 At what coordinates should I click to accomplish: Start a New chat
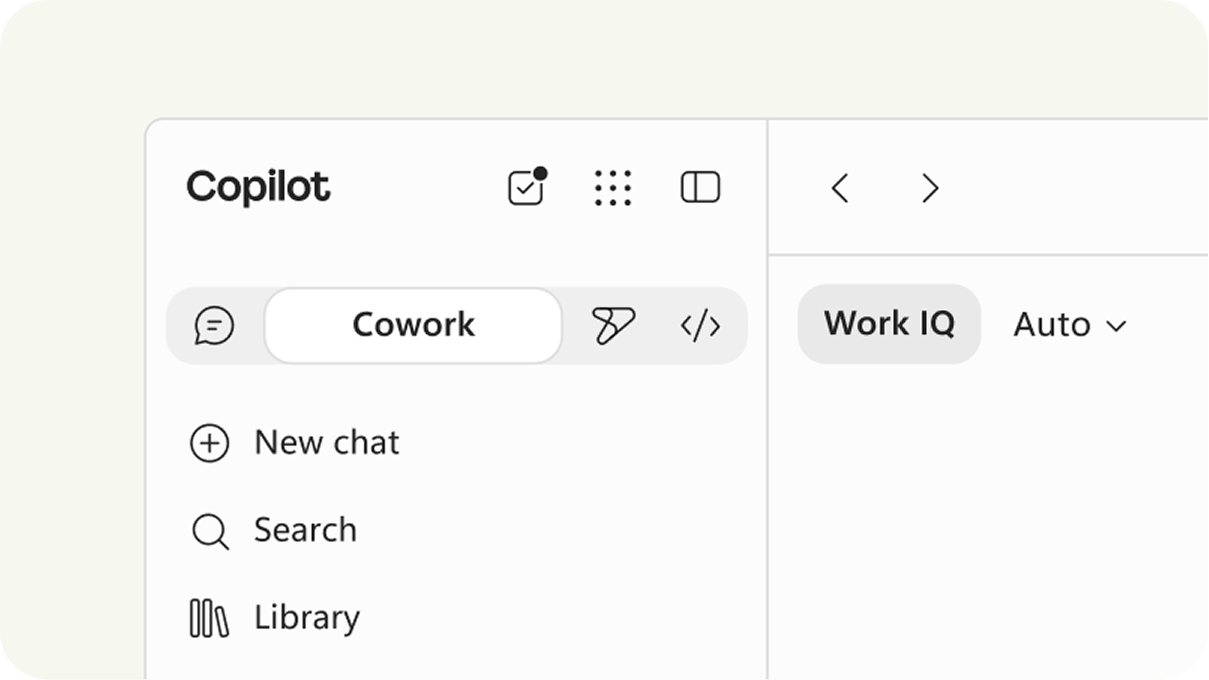tap(295, 443)
